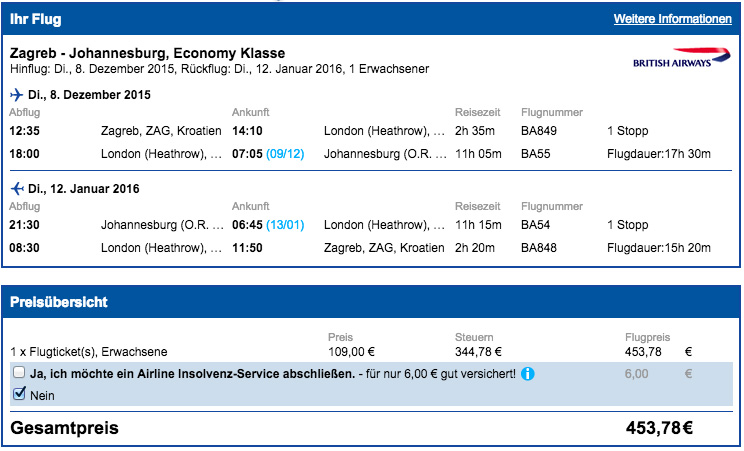
Task: Open the Weitere Informationen link
Action: click(672, 19)
